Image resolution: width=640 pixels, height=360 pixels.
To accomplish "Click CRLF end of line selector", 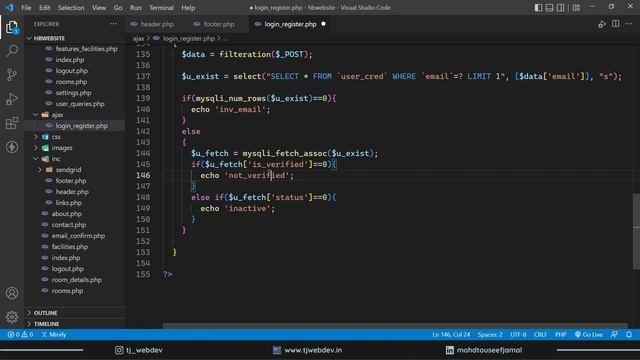I will [x=540, y=335].
